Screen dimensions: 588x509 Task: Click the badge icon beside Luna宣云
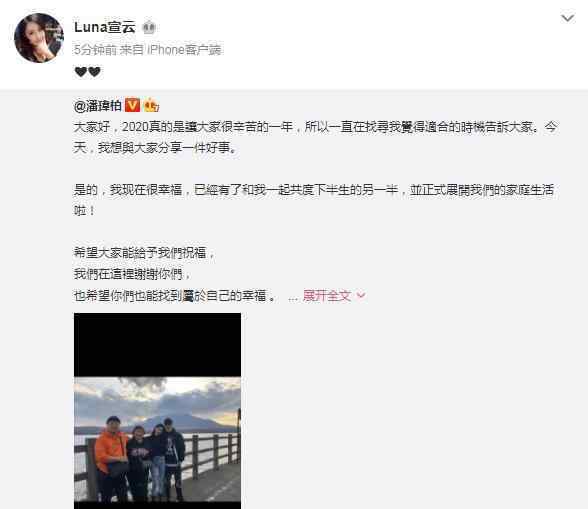[149, 28]
